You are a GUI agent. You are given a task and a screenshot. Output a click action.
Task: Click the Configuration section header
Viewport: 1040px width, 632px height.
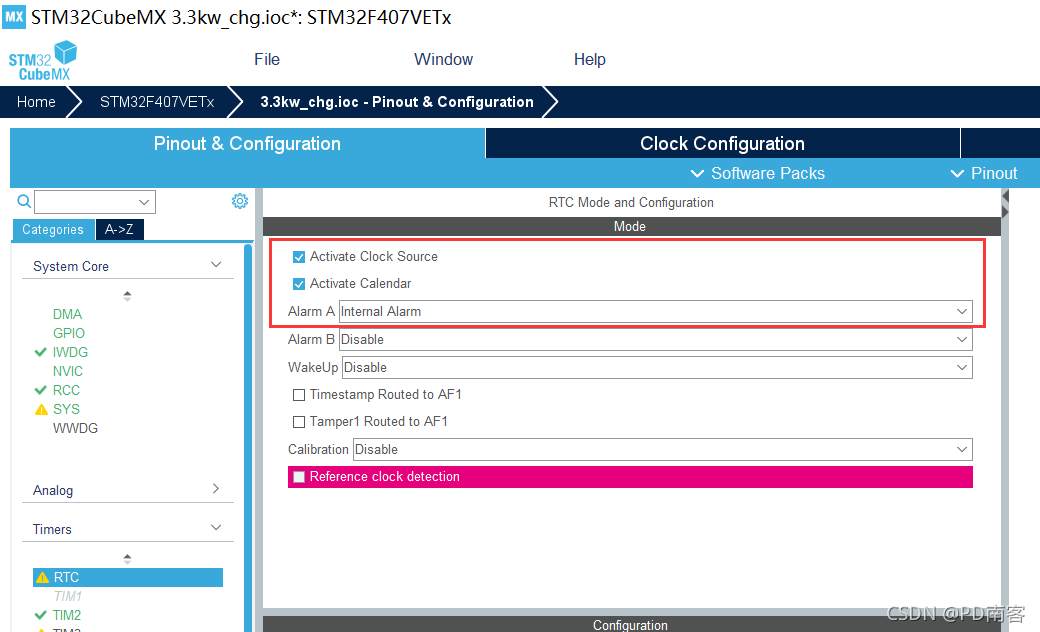[x=631, y=625]
